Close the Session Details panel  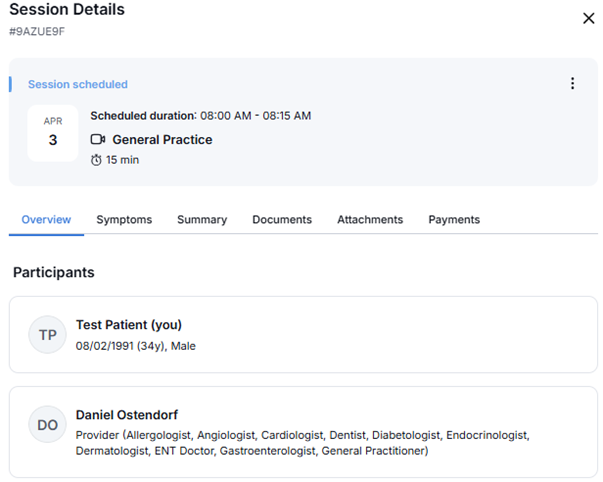tap(588, 18)
